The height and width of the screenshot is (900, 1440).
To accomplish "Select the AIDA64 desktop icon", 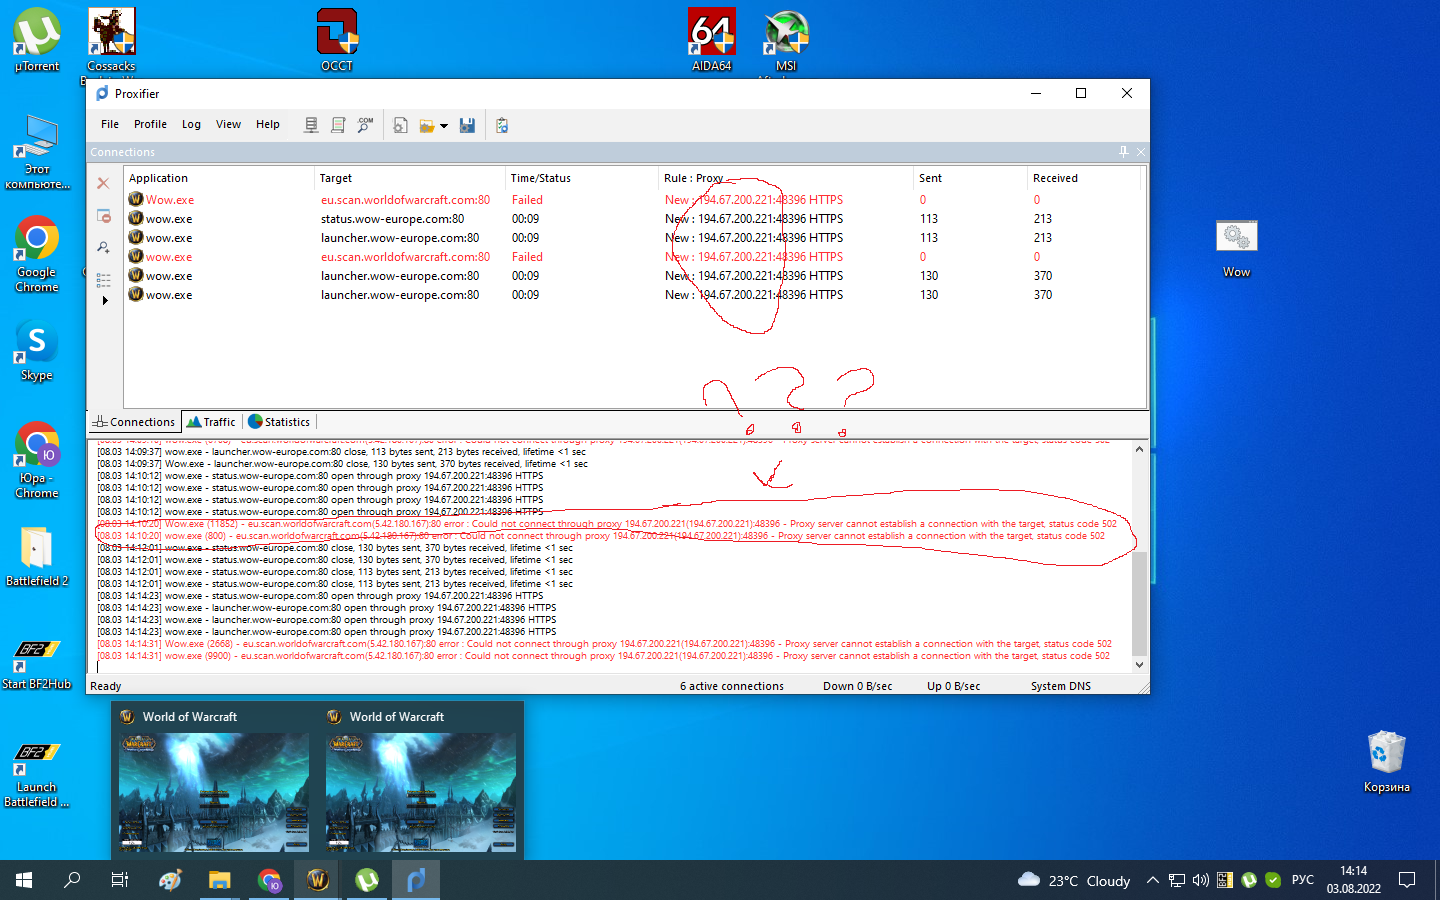I will coord(712,40).
